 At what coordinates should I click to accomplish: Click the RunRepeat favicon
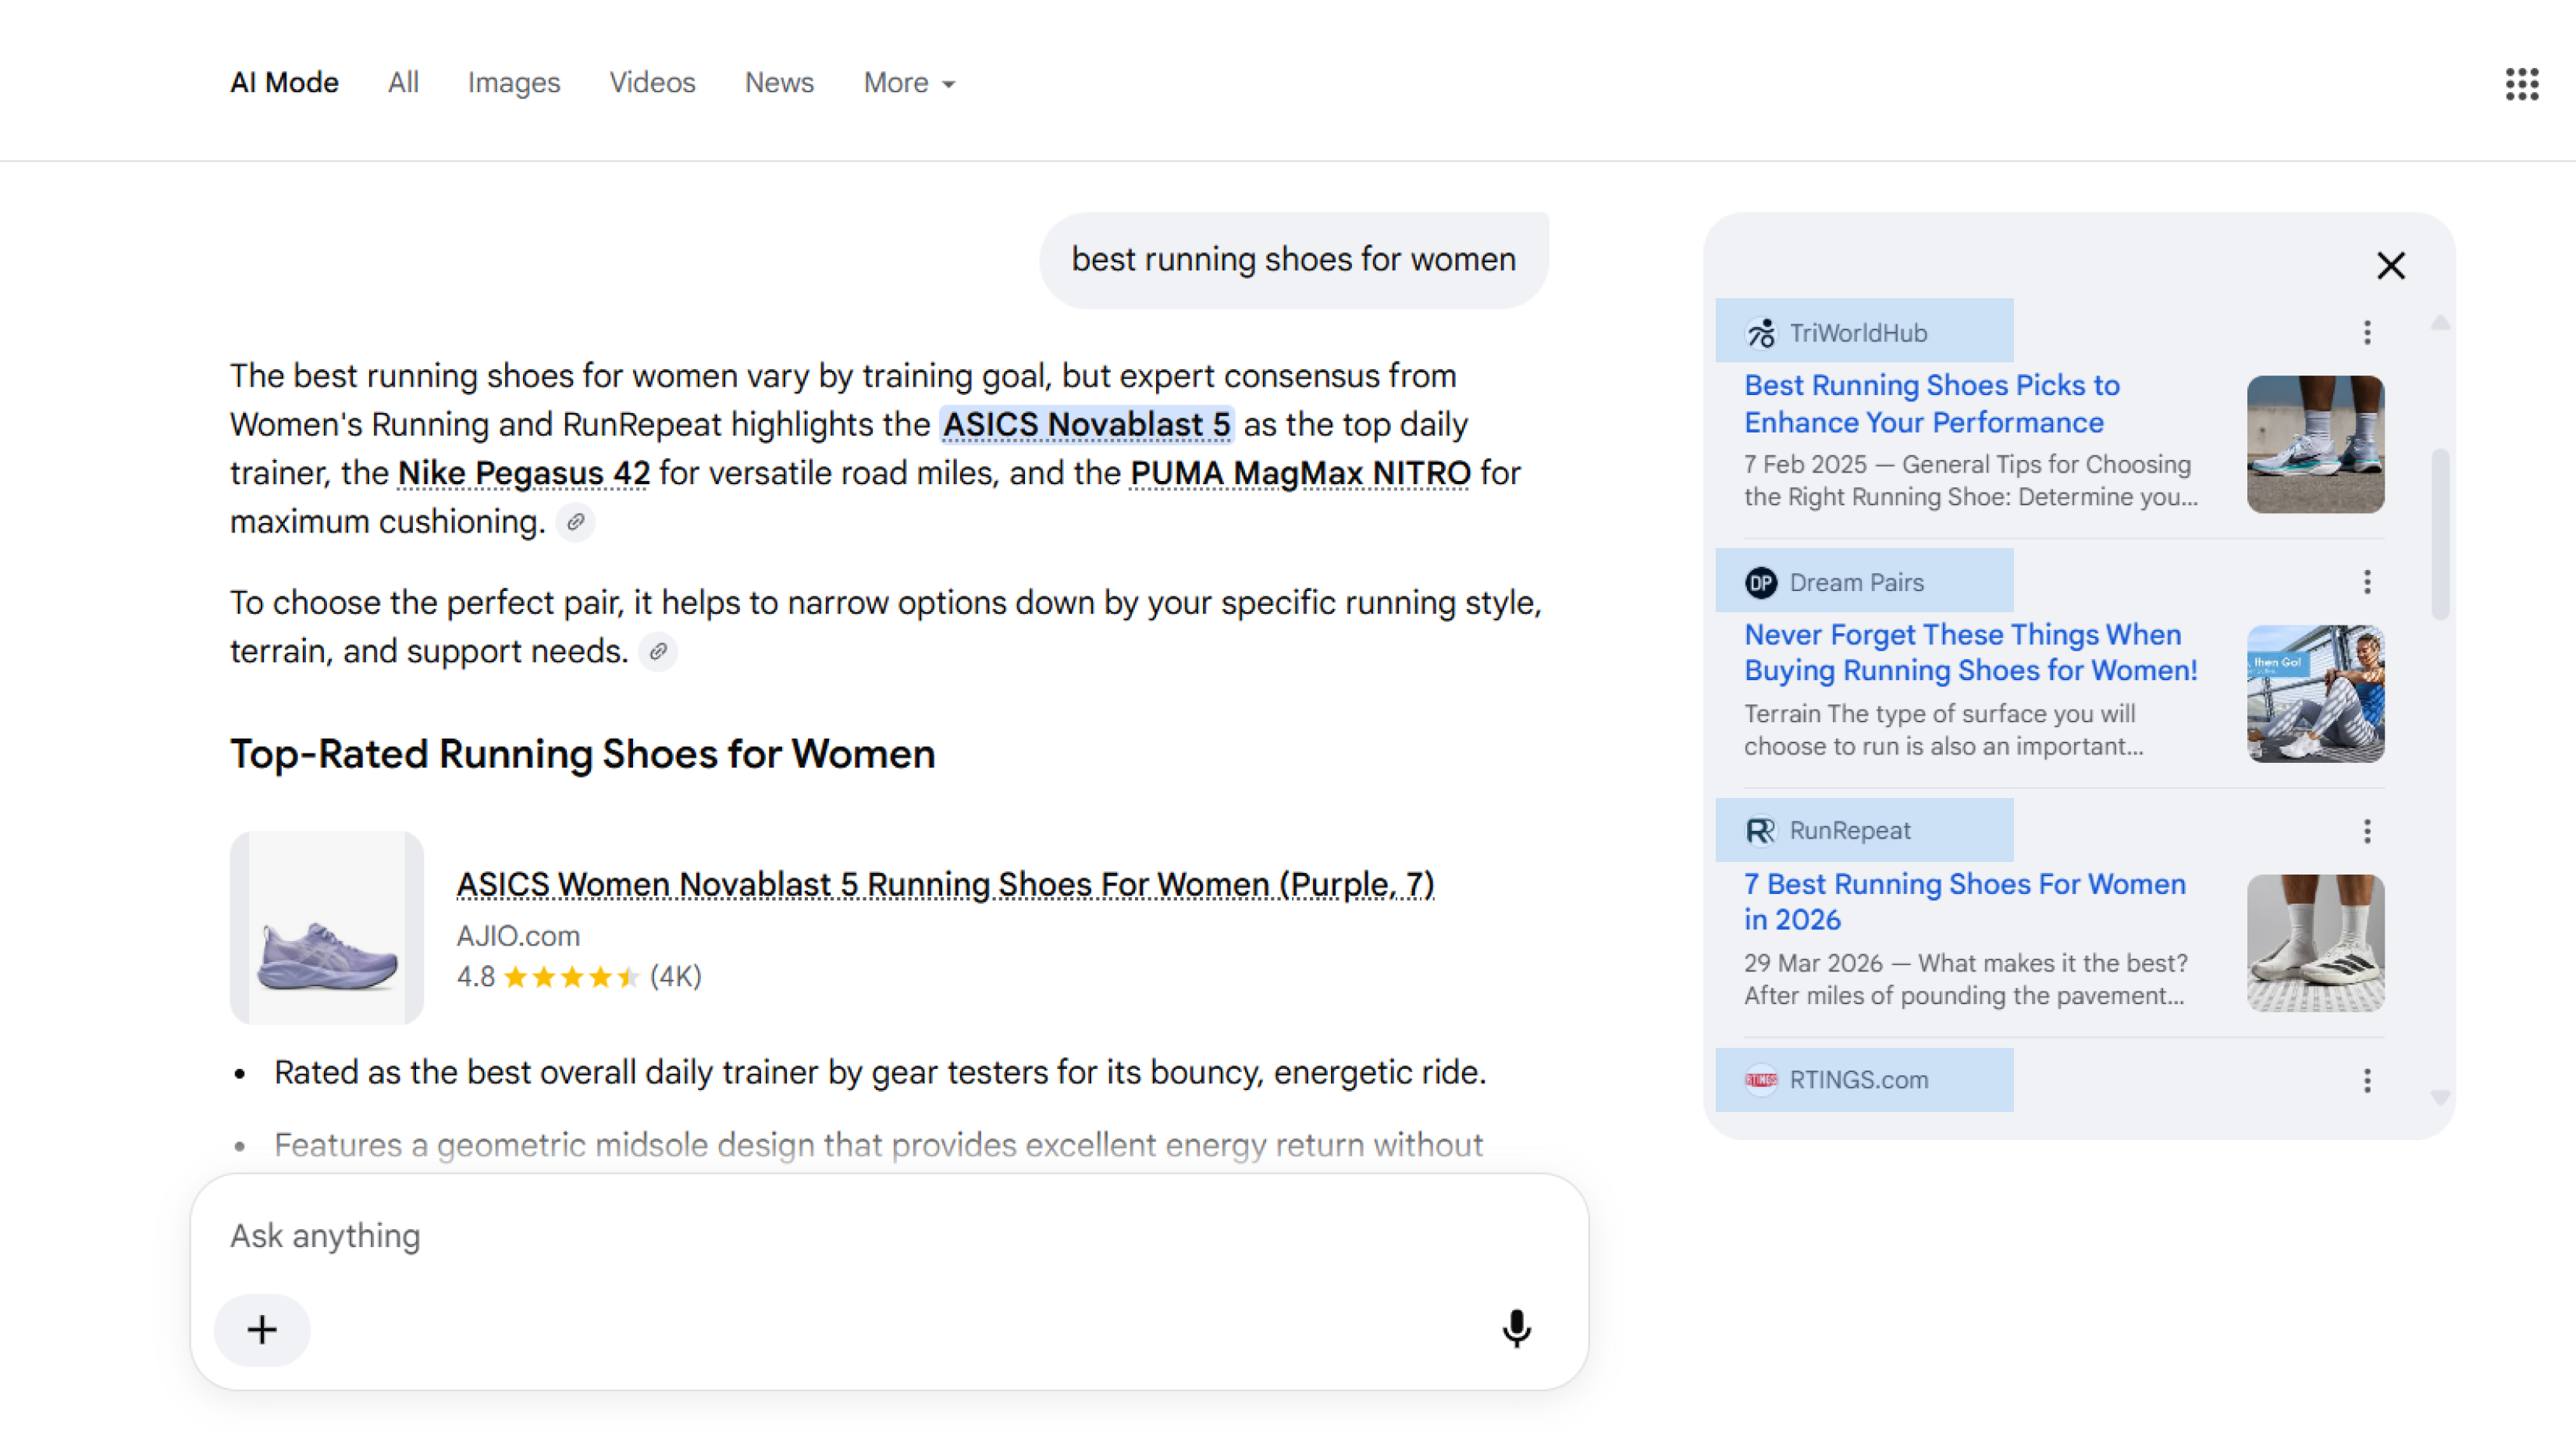click(x=1761, y=831)
